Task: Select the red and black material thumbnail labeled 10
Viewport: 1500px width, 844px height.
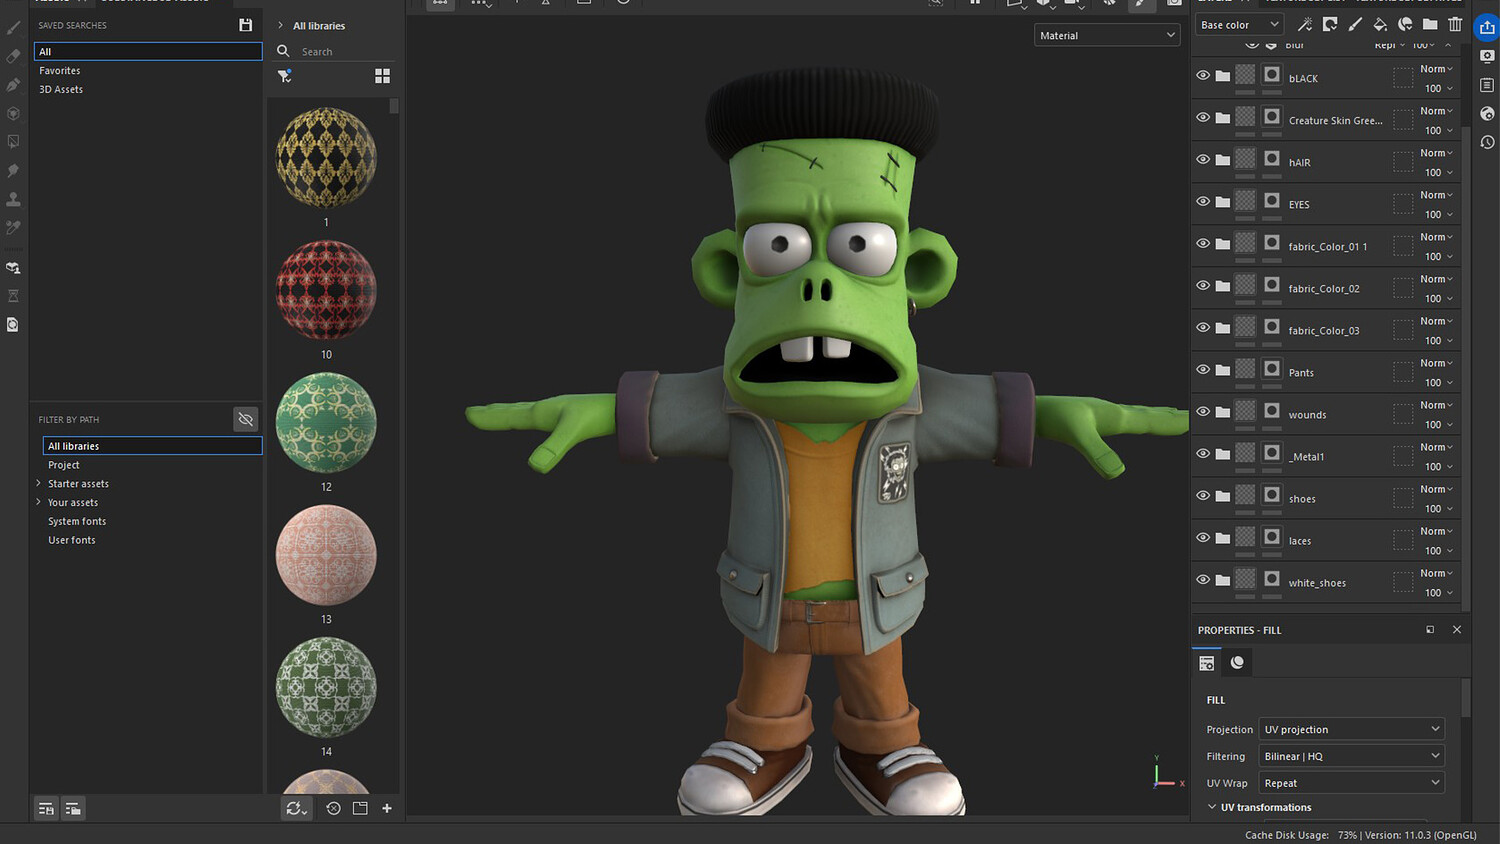Action: pos(326,290)
